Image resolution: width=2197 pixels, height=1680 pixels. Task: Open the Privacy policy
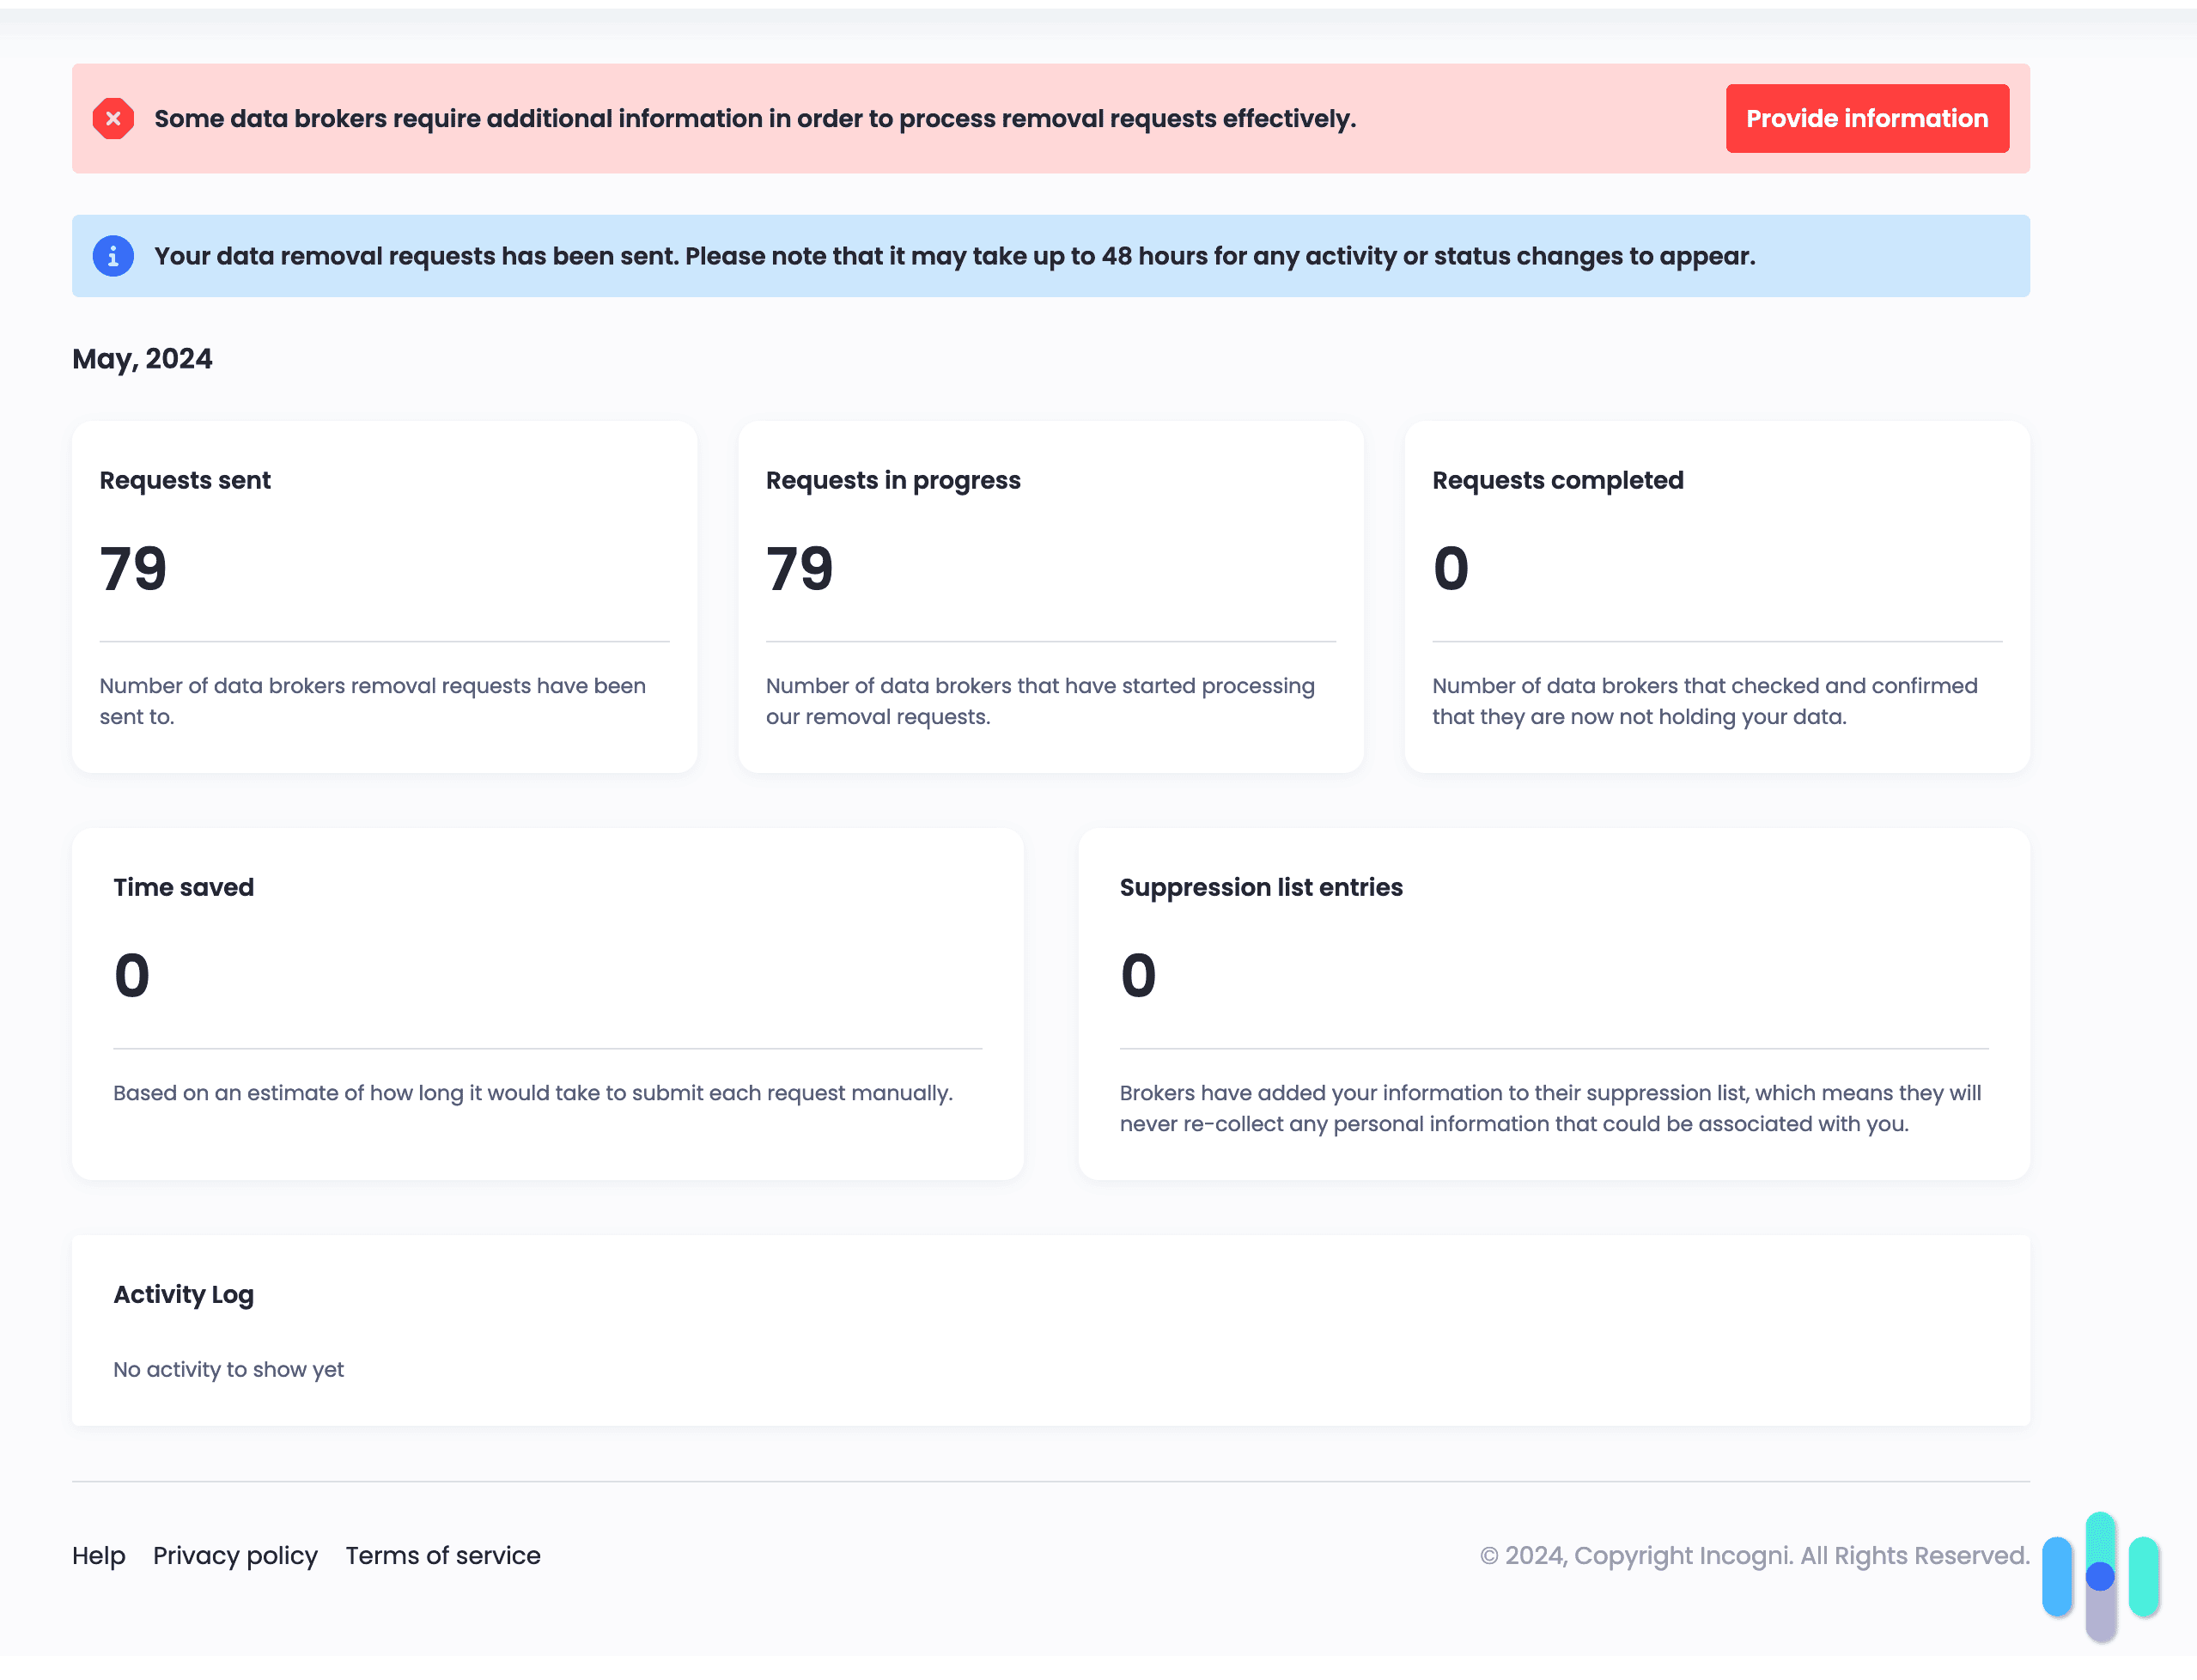(x=235, y=1556)
